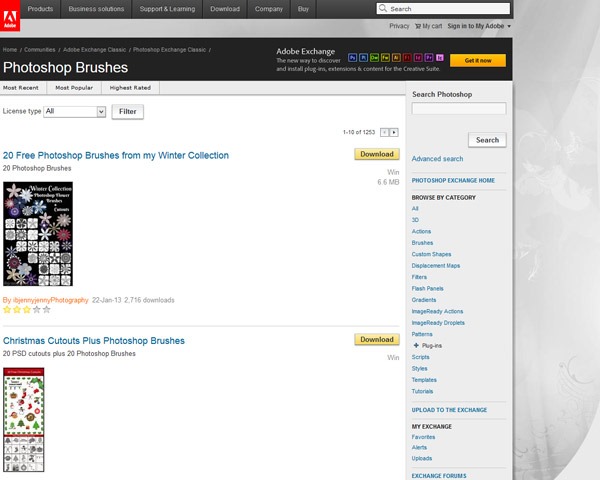The width and height of the screenshot is (600, 480).
Task: Open the Products menu
Action: (40, 9)
